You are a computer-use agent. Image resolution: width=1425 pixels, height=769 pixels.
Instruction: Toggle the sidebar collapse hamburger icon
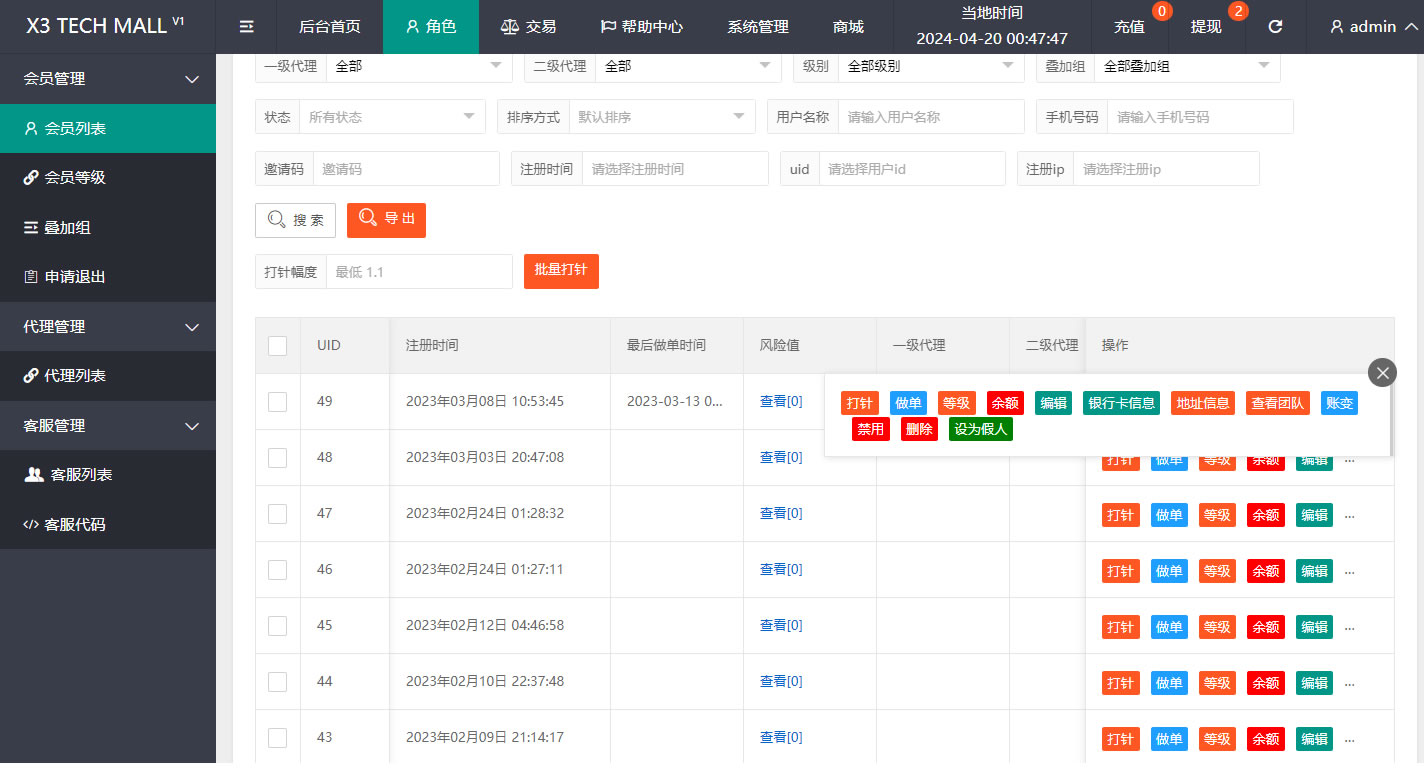click(247, 27)
